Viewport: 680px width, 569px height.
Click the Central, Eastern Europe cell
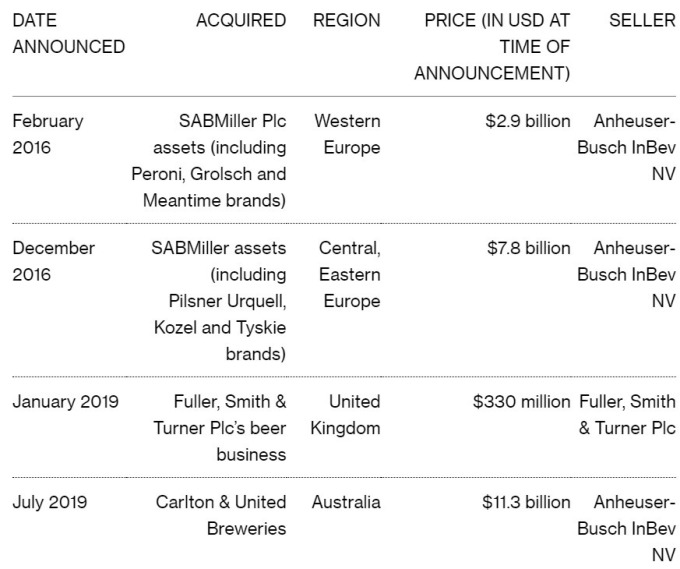[x=350, y=274]
